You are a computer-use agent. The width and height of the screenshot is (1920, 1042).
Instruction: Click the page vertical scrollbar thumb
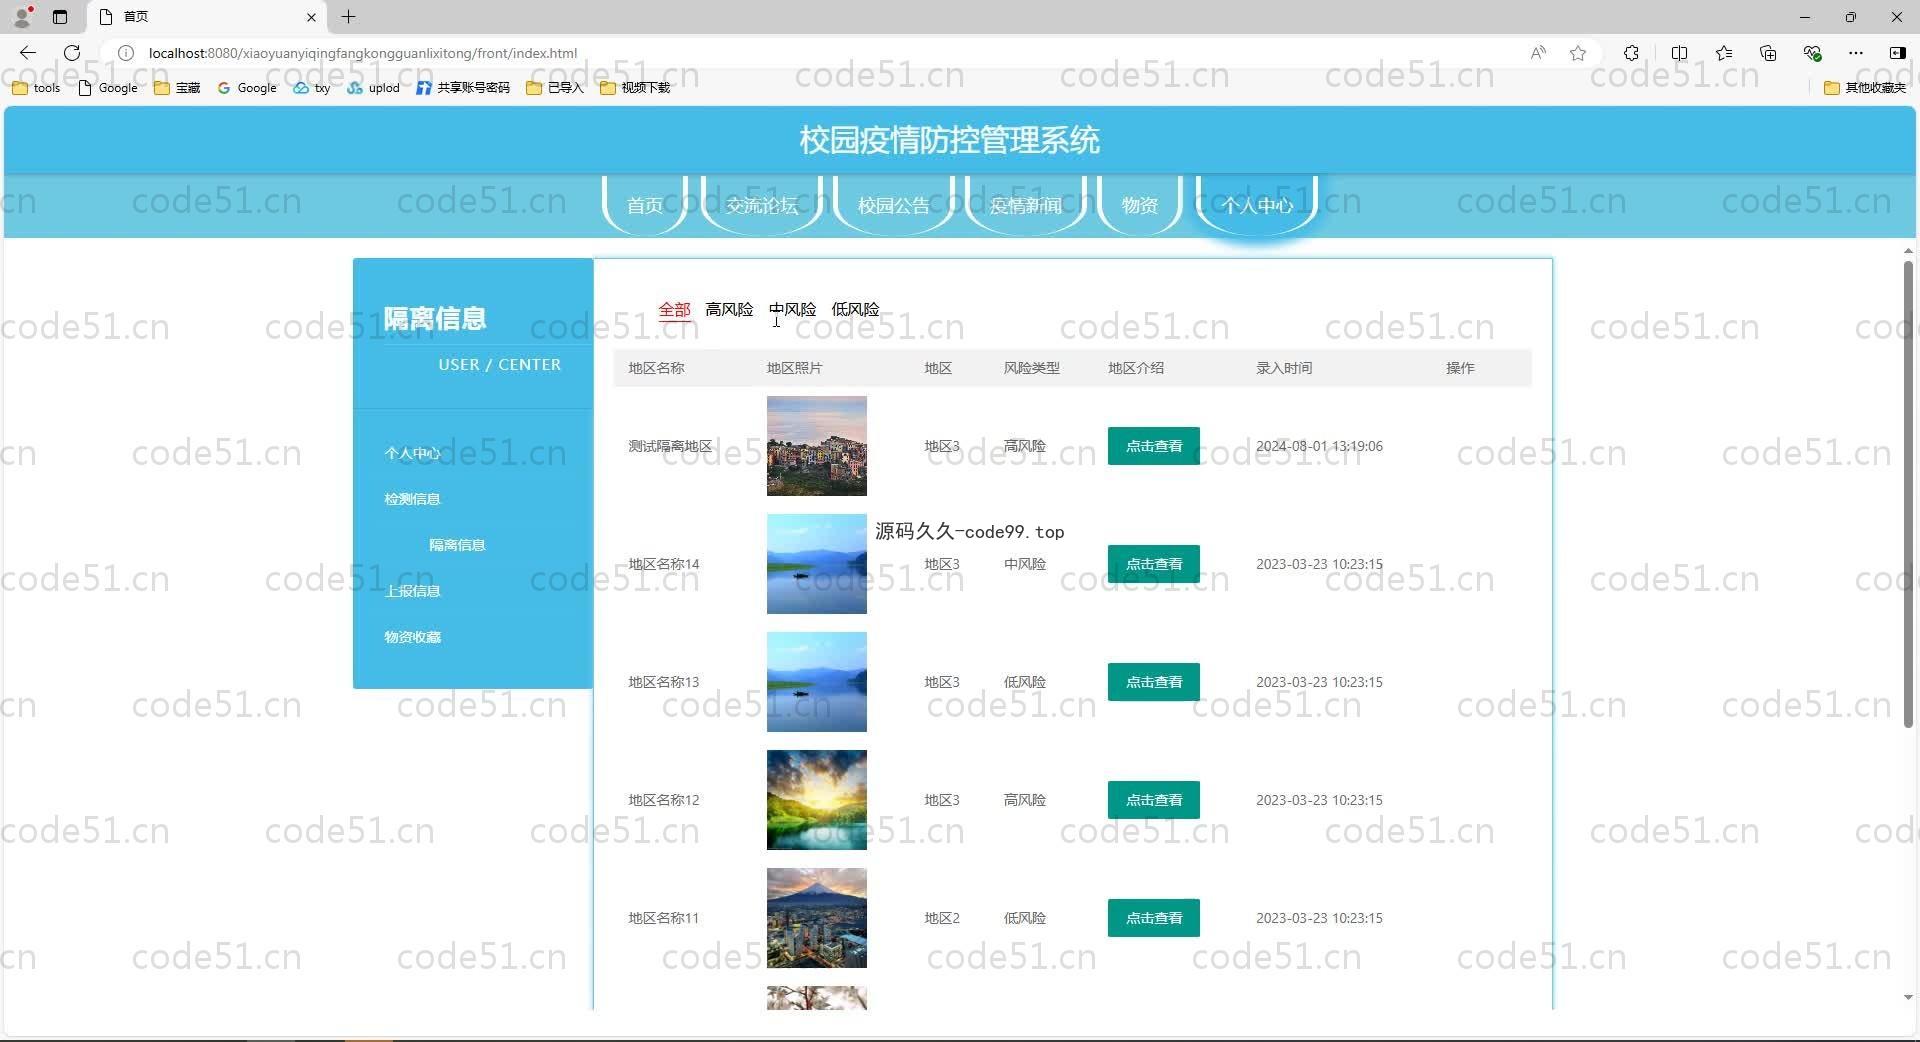tap(1908, 494)
